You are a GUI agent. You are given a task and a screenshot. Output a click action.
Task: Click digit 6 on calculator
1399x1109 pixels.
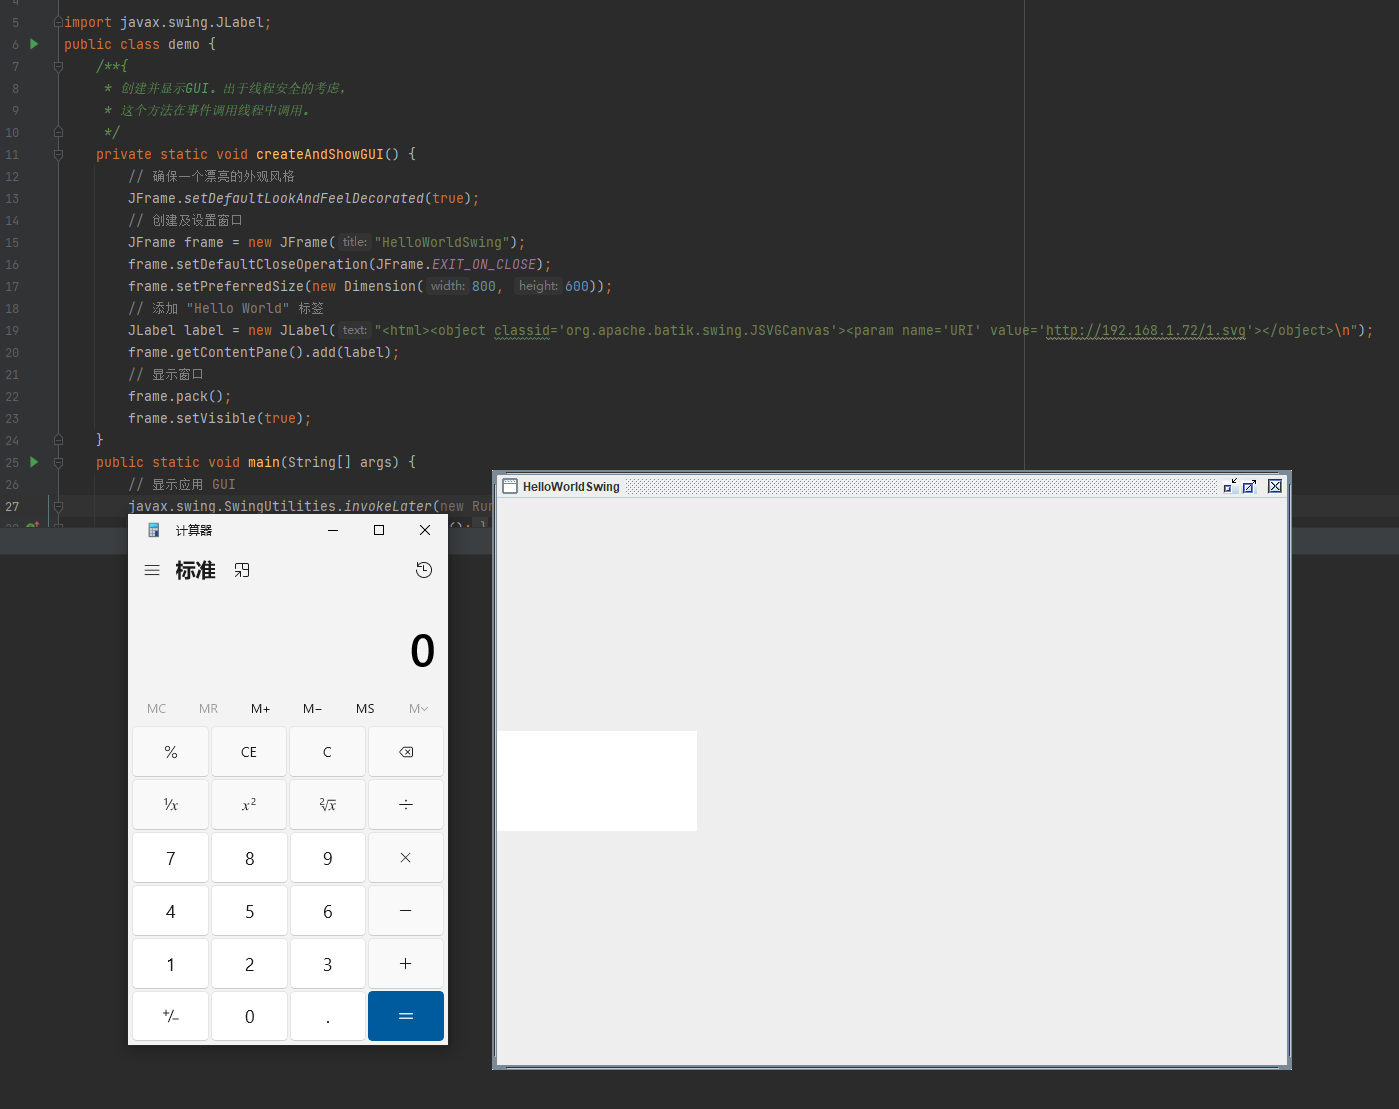327,911
